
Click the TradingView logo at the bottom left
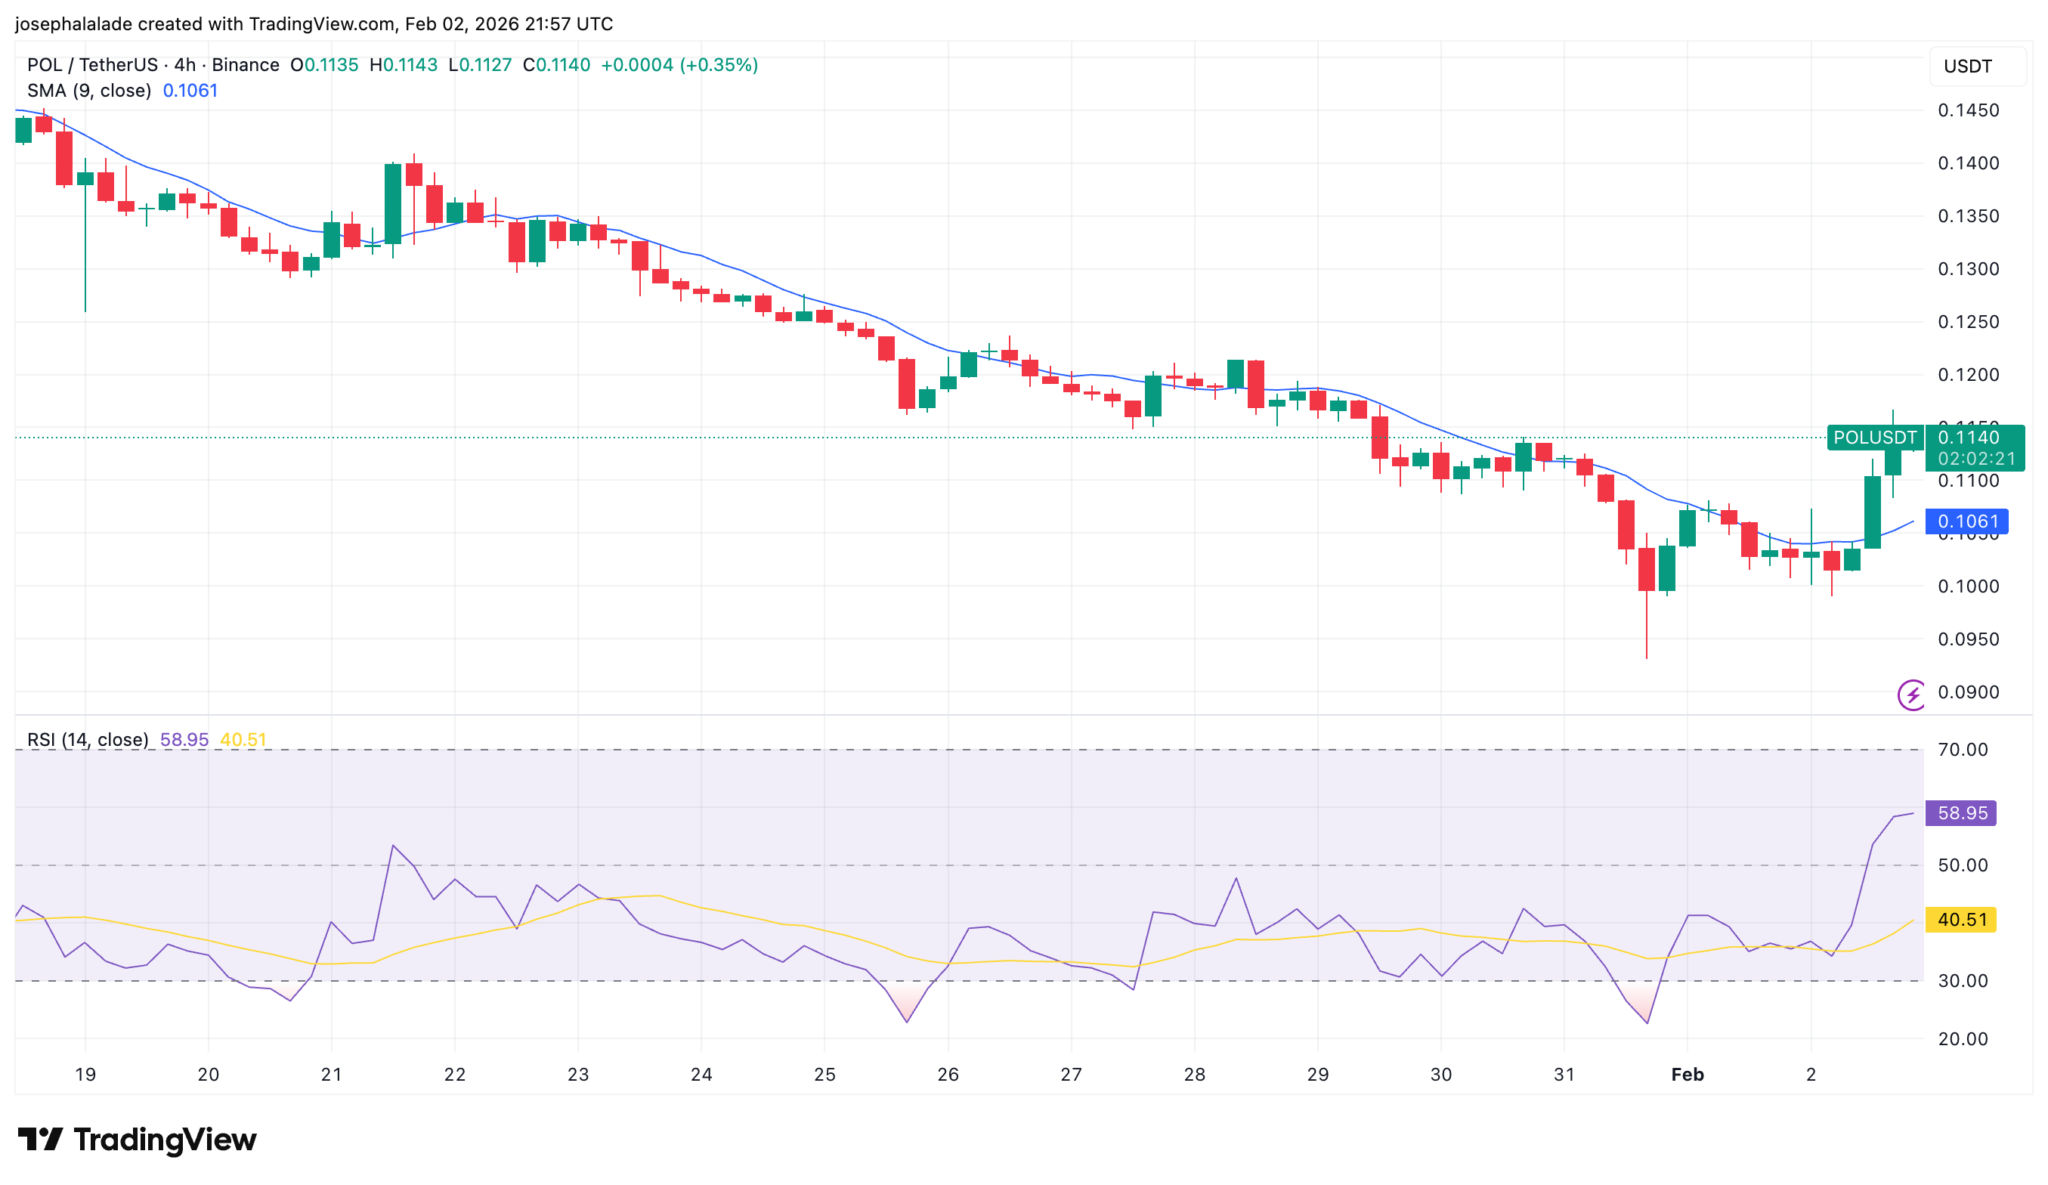coord(137,1139)
